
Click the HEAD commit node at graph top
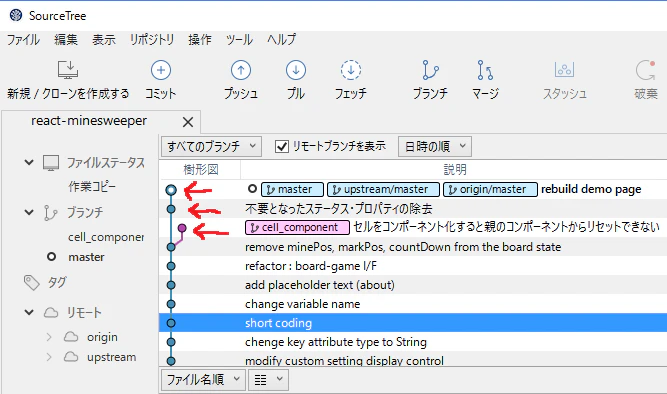coord(171,190)
